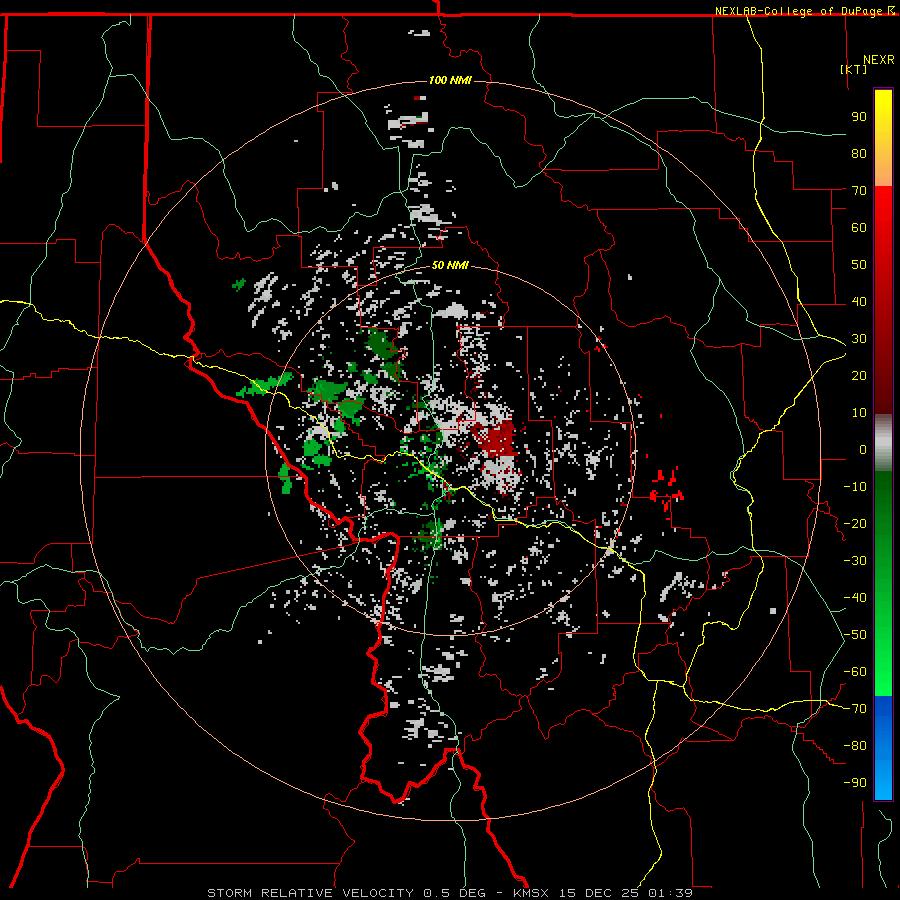Screen dimensions: 900x900
Task: Click the -20 value on the velocity scale
Action: click(855, 523)
